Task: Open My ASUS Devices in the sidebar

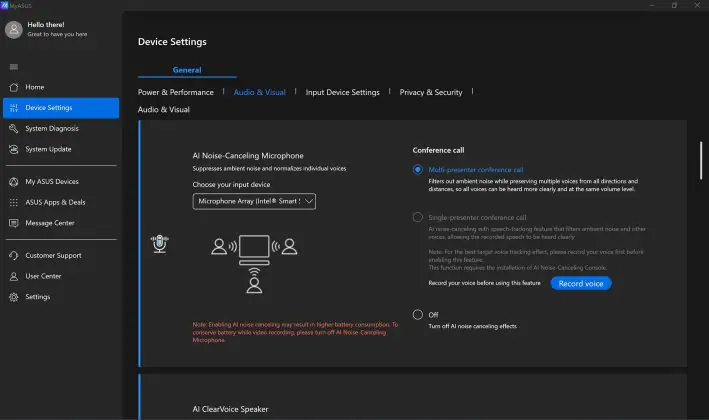Action: click(x=61, y=182)
